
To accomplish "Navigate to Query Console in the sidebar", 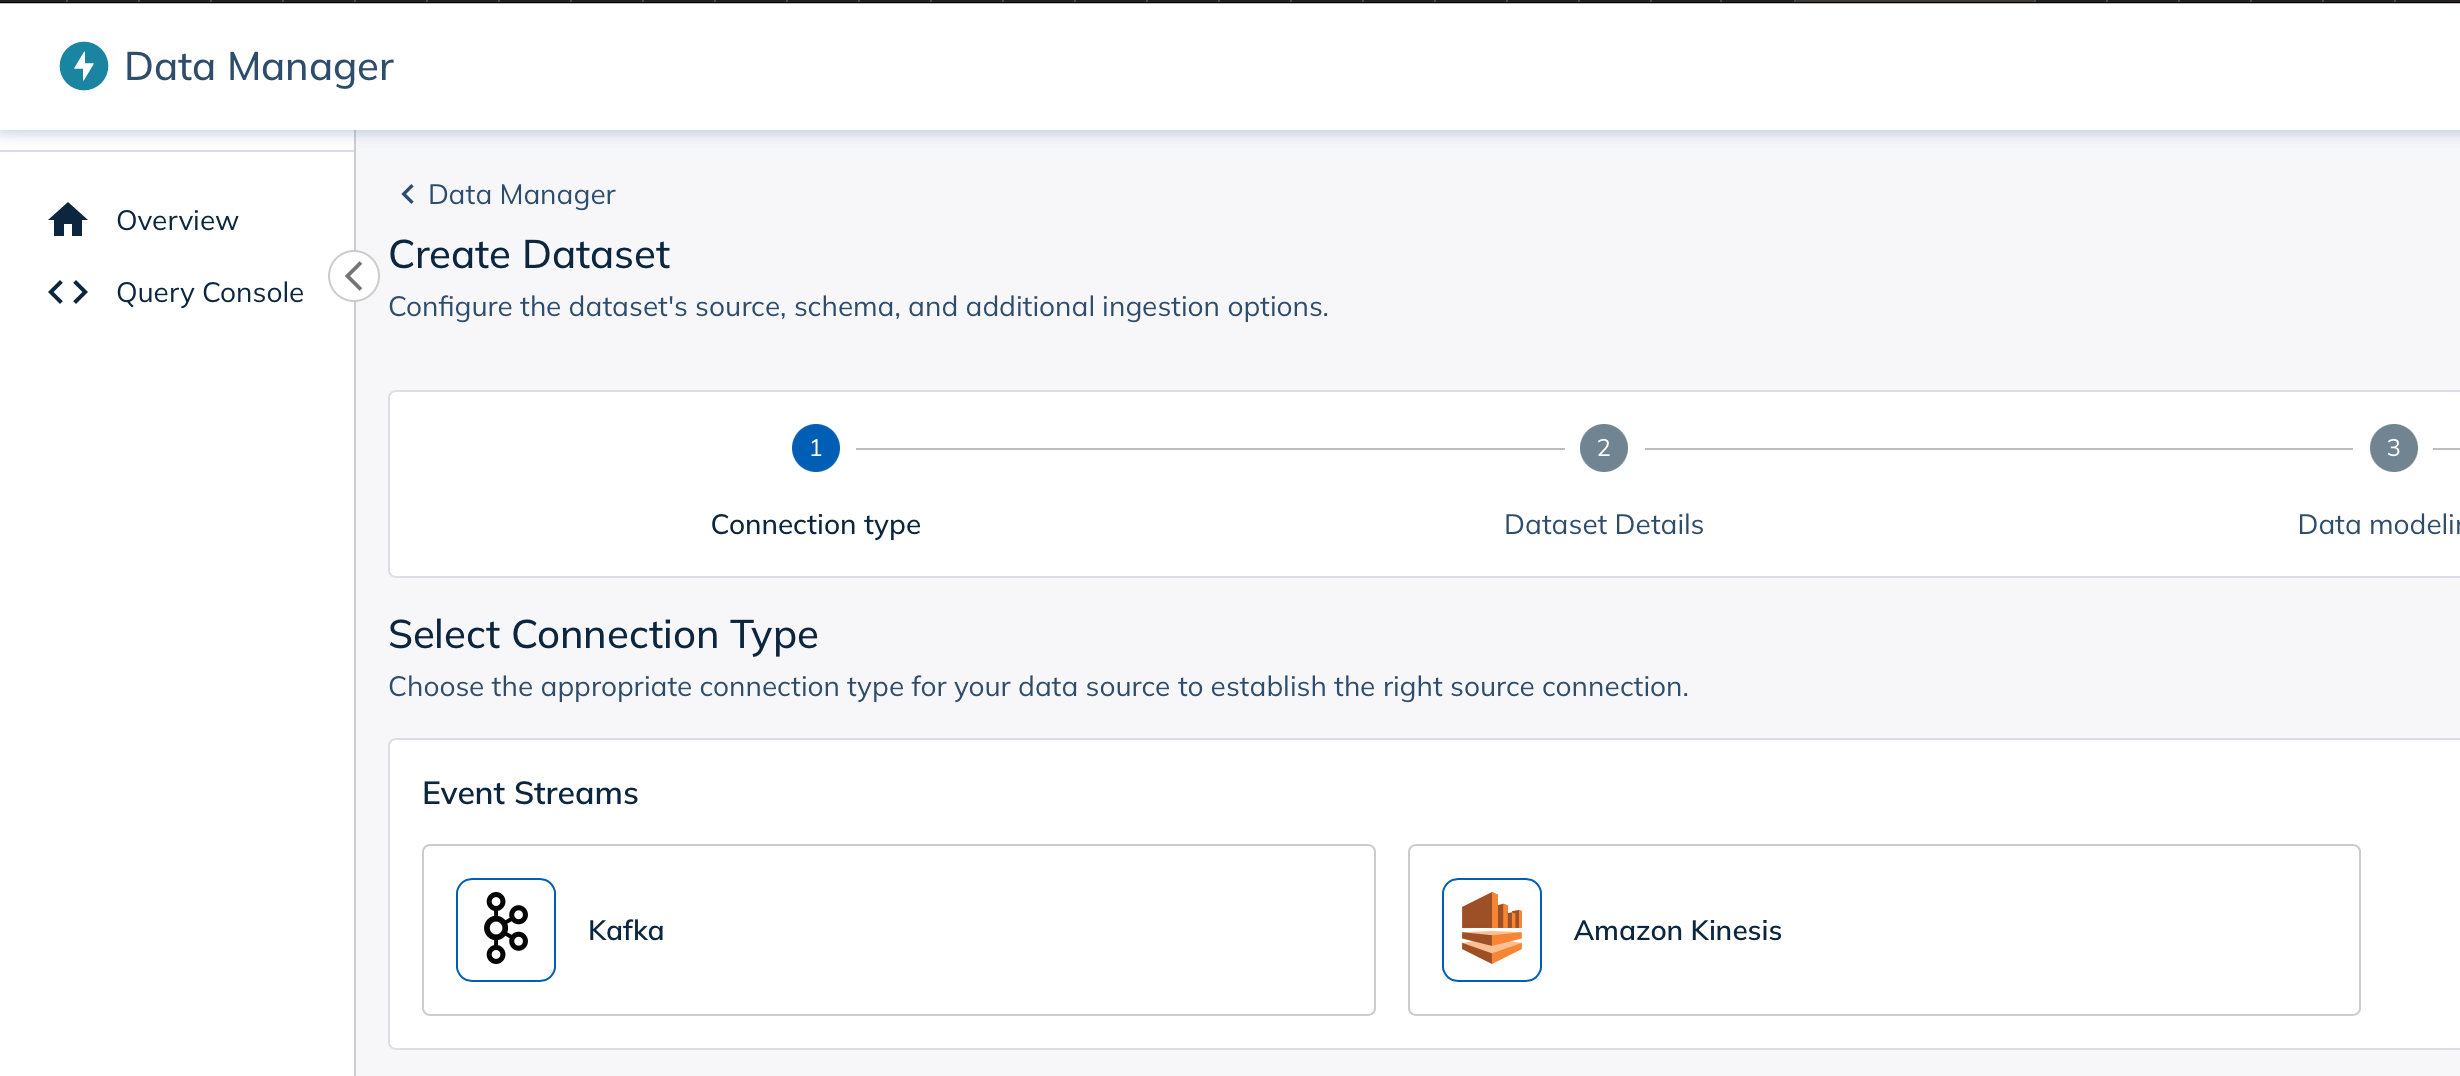I will point(209,292).
